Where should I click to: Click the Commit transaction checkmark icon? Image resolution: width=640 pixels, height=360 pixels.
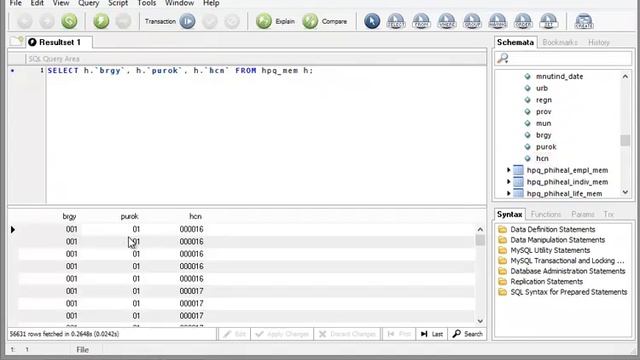[x=210, y=21]
